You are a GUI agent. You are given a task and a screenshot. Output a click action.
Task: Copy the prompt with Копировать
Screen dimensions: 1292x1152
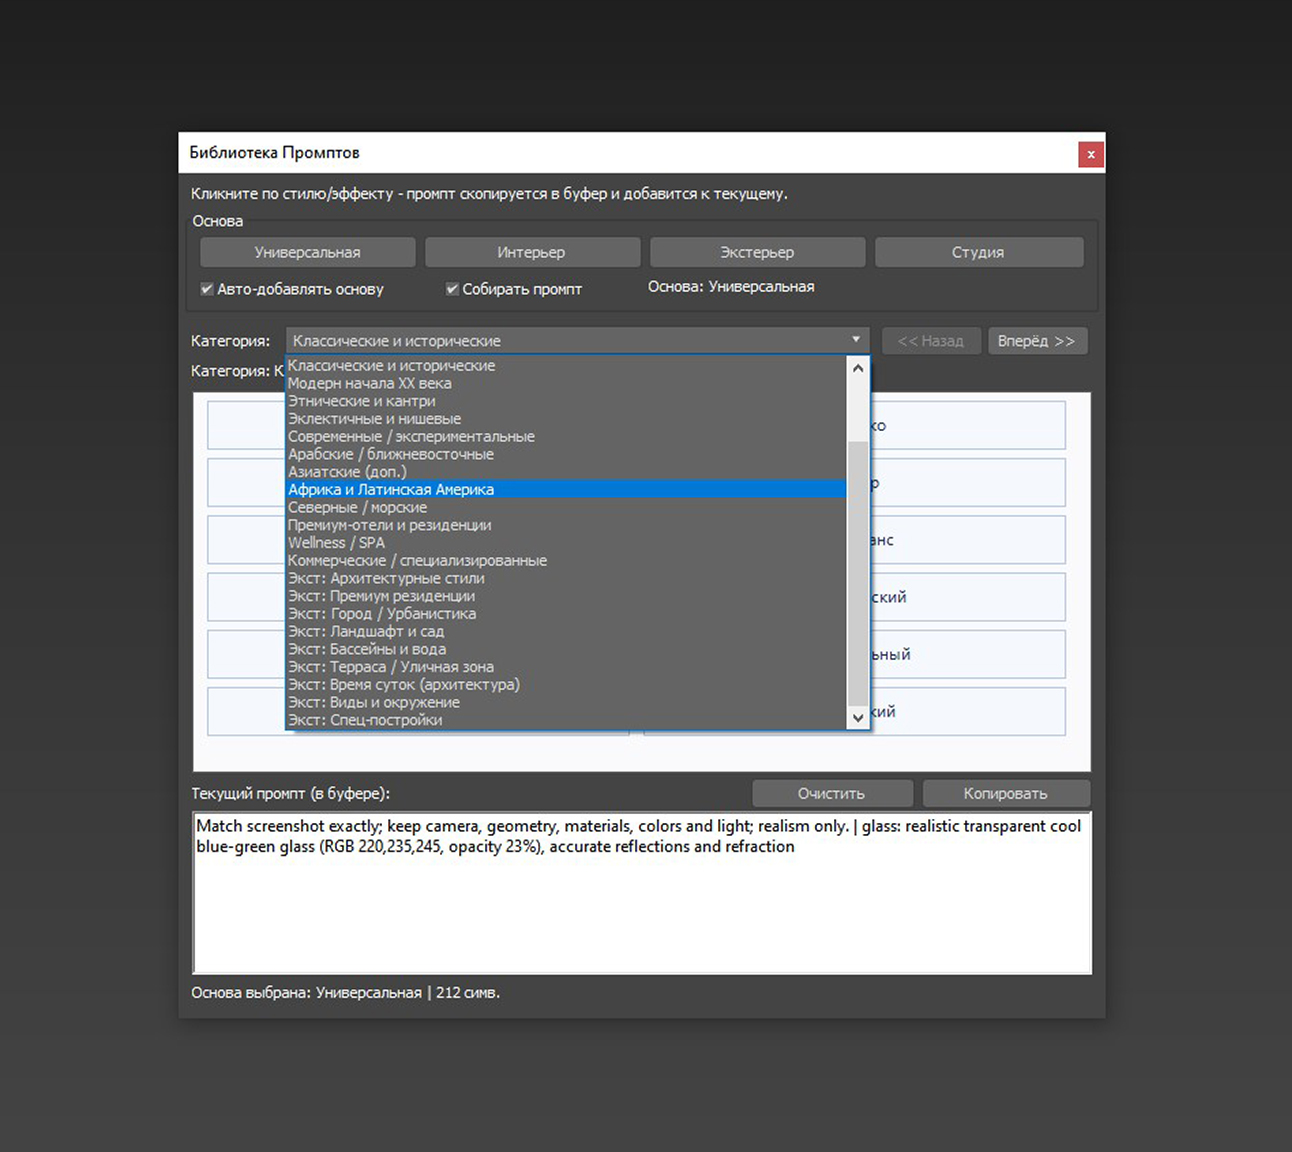[x=1006, y=793]
